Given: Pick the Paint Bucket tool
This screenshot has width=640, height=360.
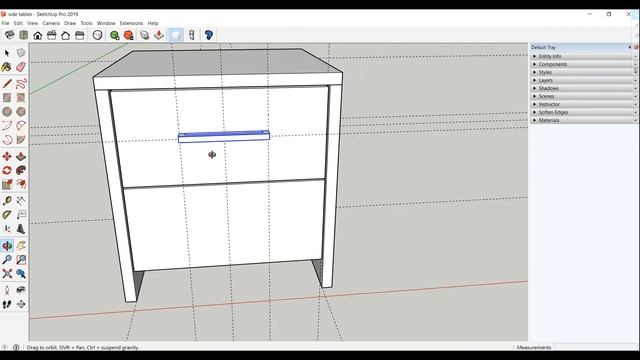Looking at the screenshot, I should tap(7, 67).
